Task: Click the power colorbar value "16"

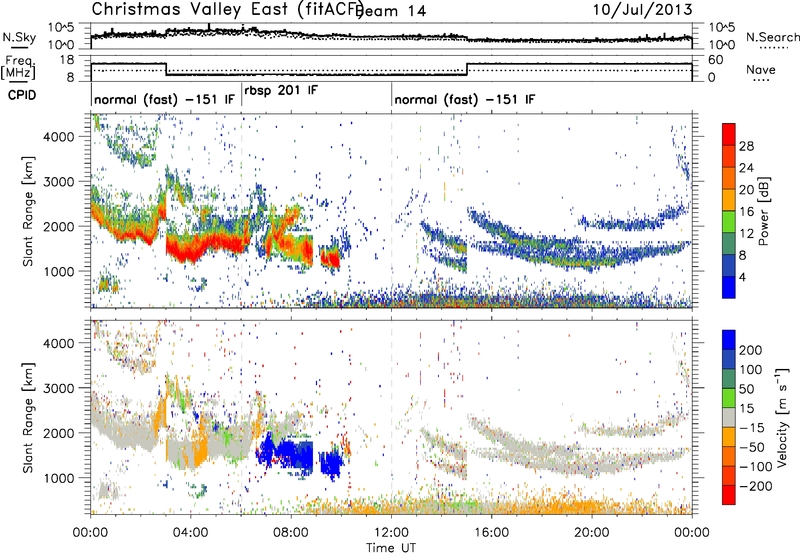Action: 746,212
